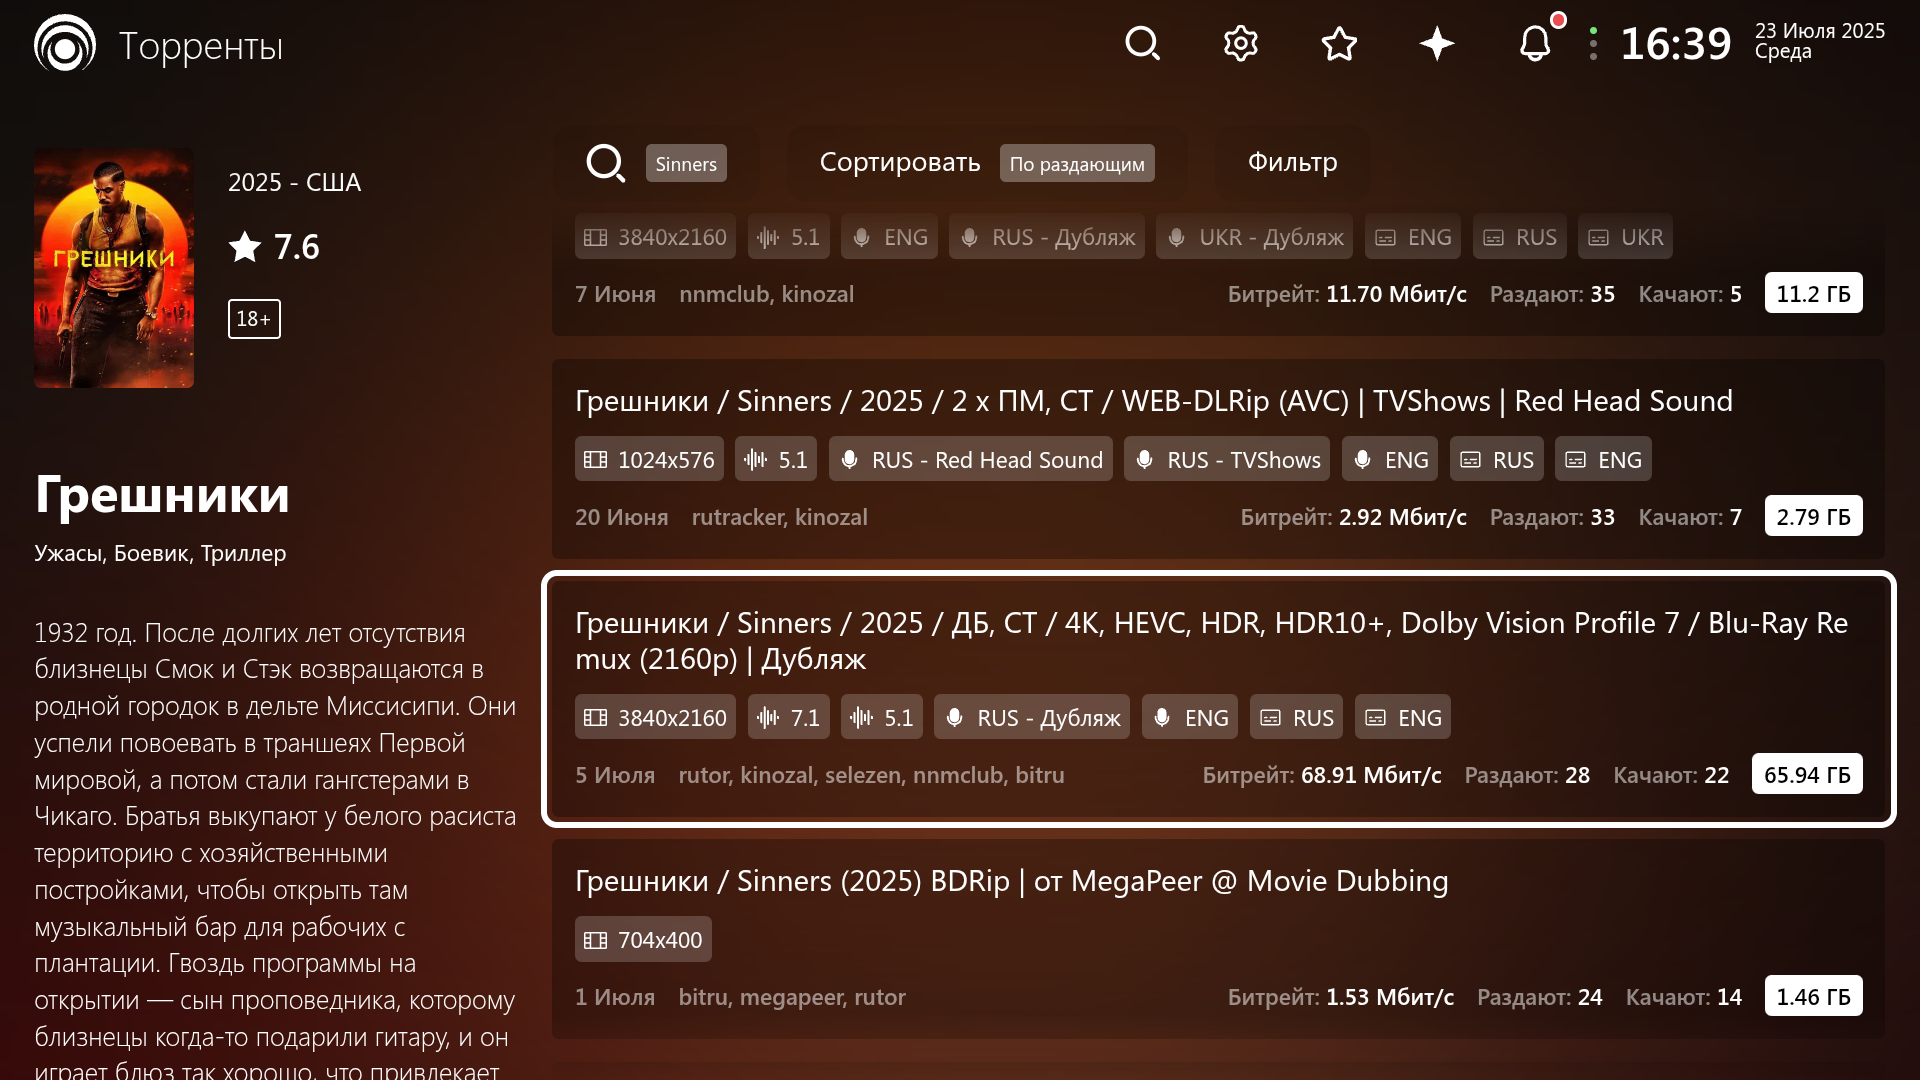The height and width of the screenshot is (1080, 1920).
Task: Open favorites star icon
Action: coord(1338,44)
